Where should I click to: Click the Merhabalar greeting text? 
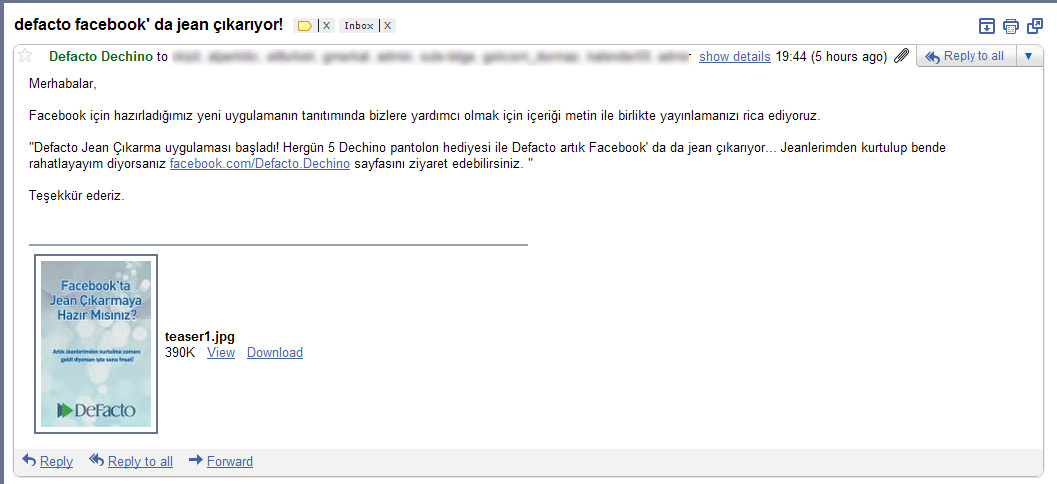coord(63,84)
